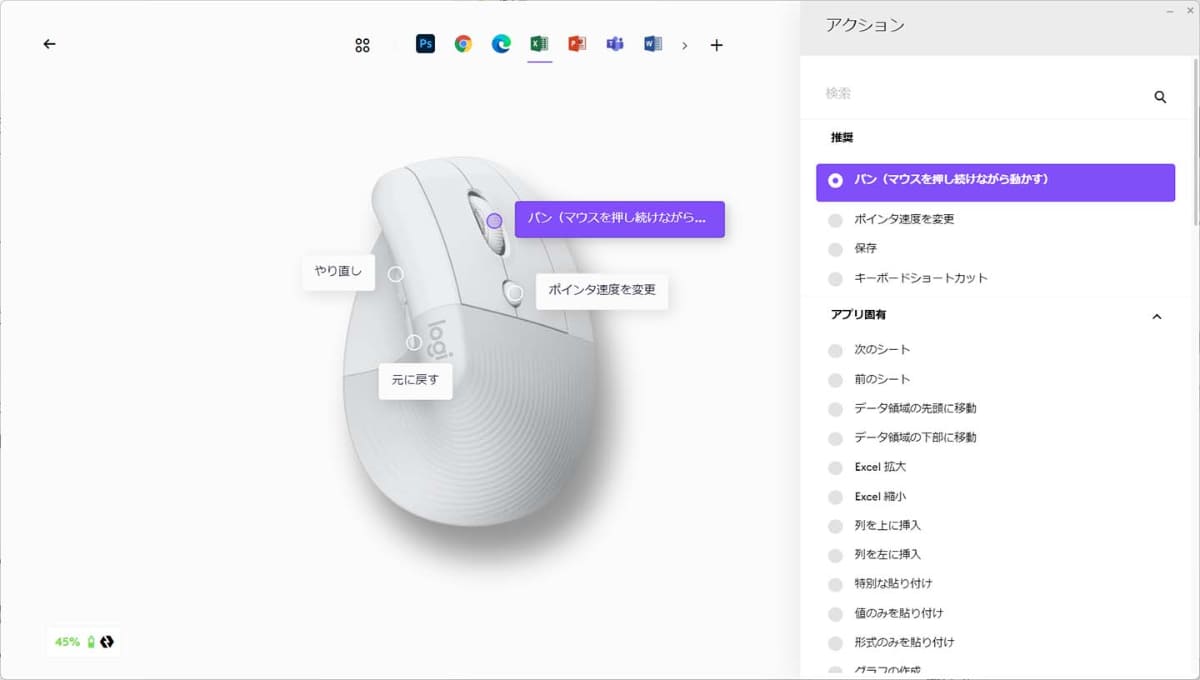Click the right arrow to show more apps
Viewport: 1200px width, 680px height.
tap(685, 44)
